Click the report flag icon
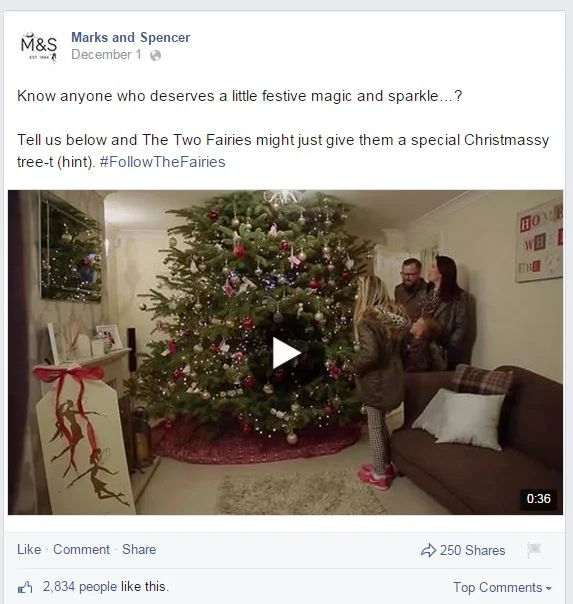 534,550
